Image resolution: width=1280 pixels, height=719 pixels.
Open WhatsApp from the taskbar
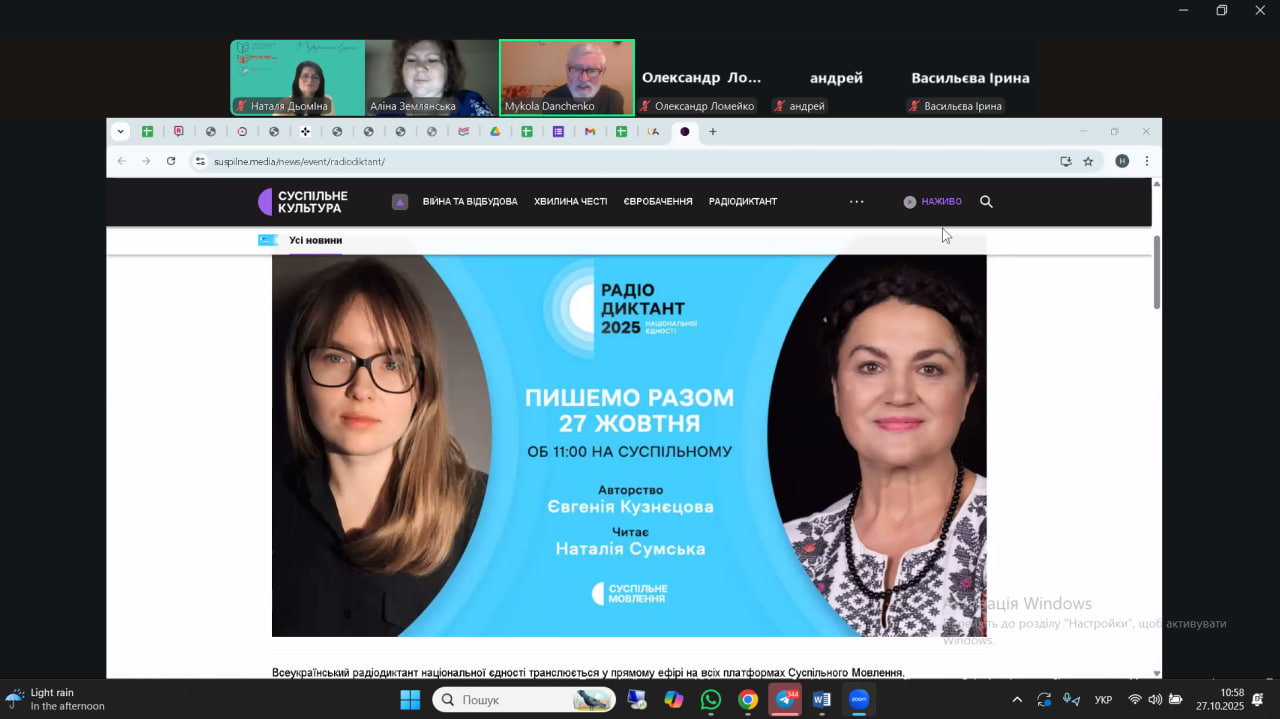point(711,700)
